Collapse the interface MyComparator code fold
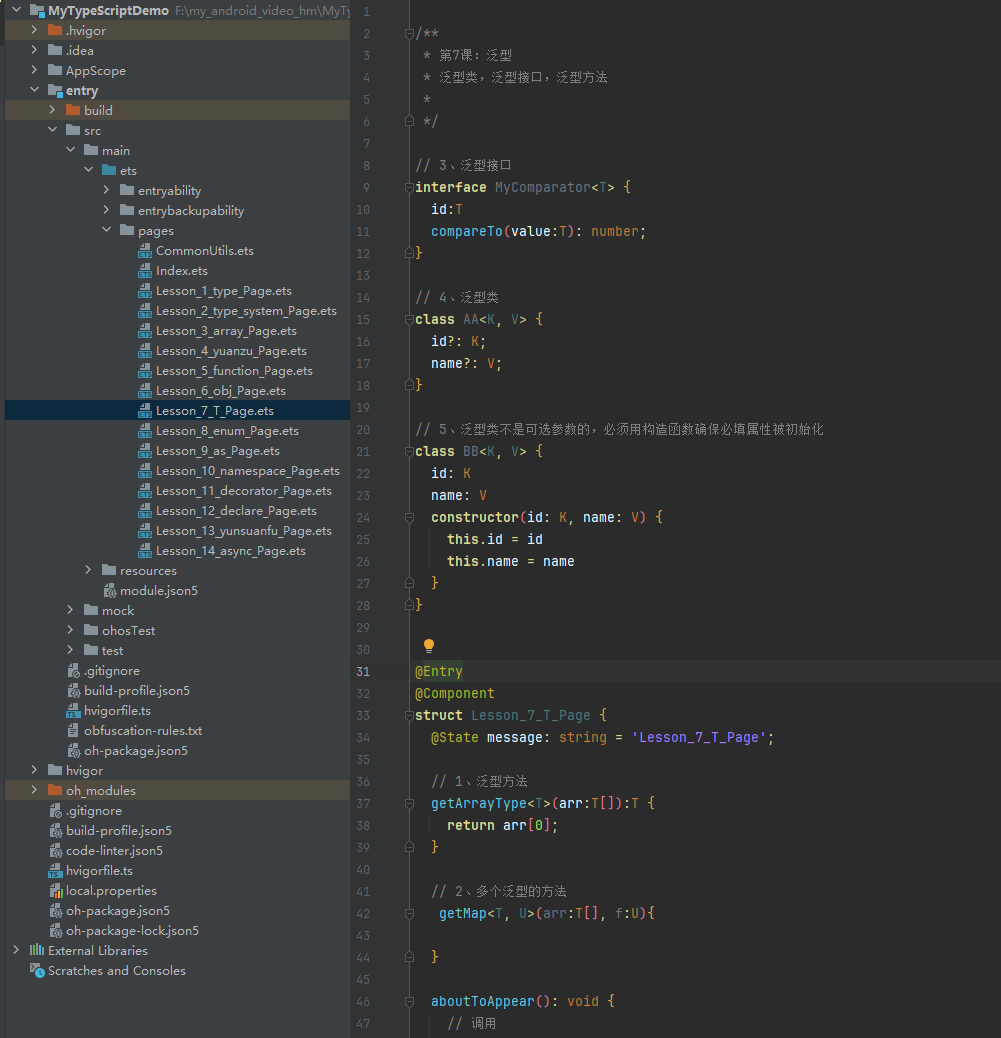The height and width of the screenshot is (1038, 1001). 409,187
